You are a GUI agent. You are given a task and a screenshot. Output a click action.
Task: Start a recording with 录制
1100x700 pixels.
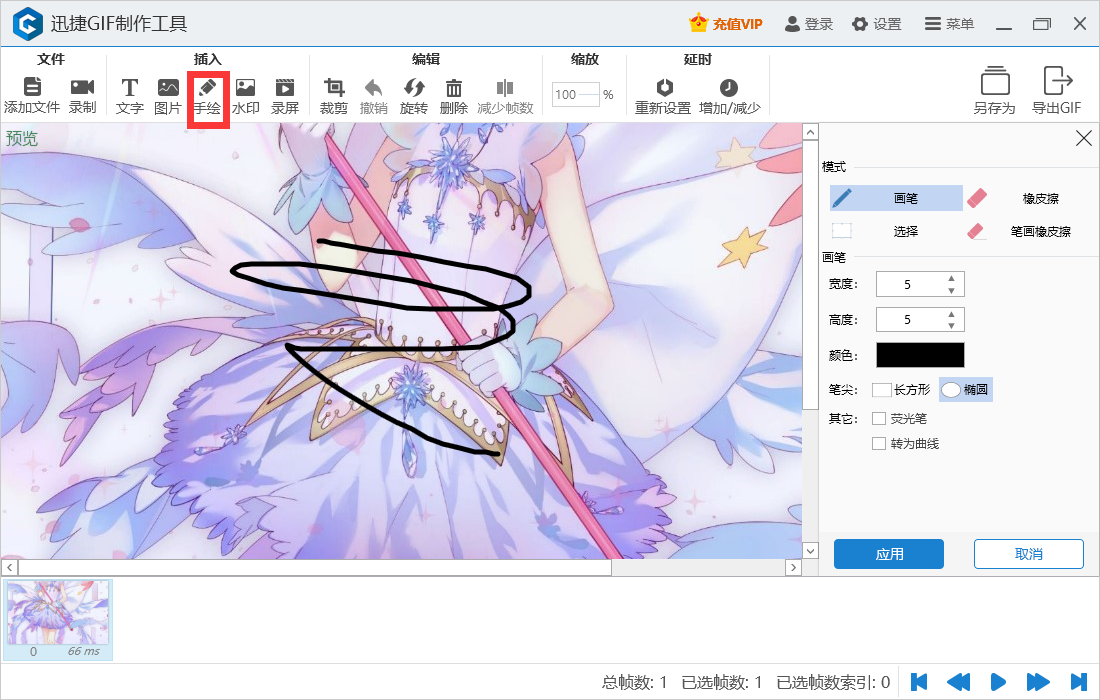82,96
